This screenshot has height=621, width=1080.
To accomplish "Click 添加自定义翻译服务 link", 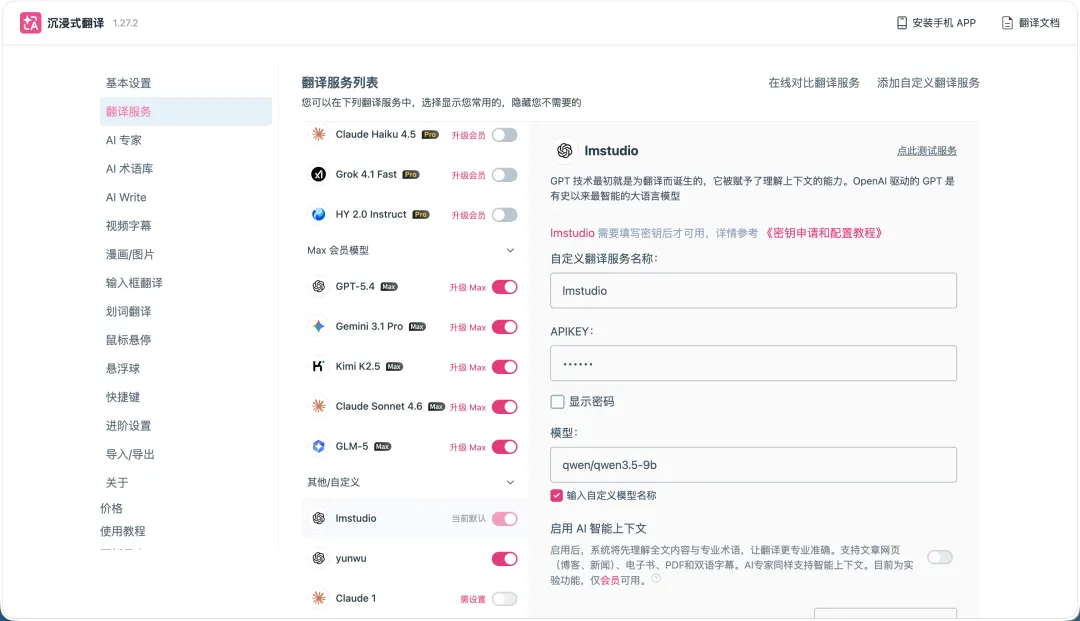I will click(928, 83).
